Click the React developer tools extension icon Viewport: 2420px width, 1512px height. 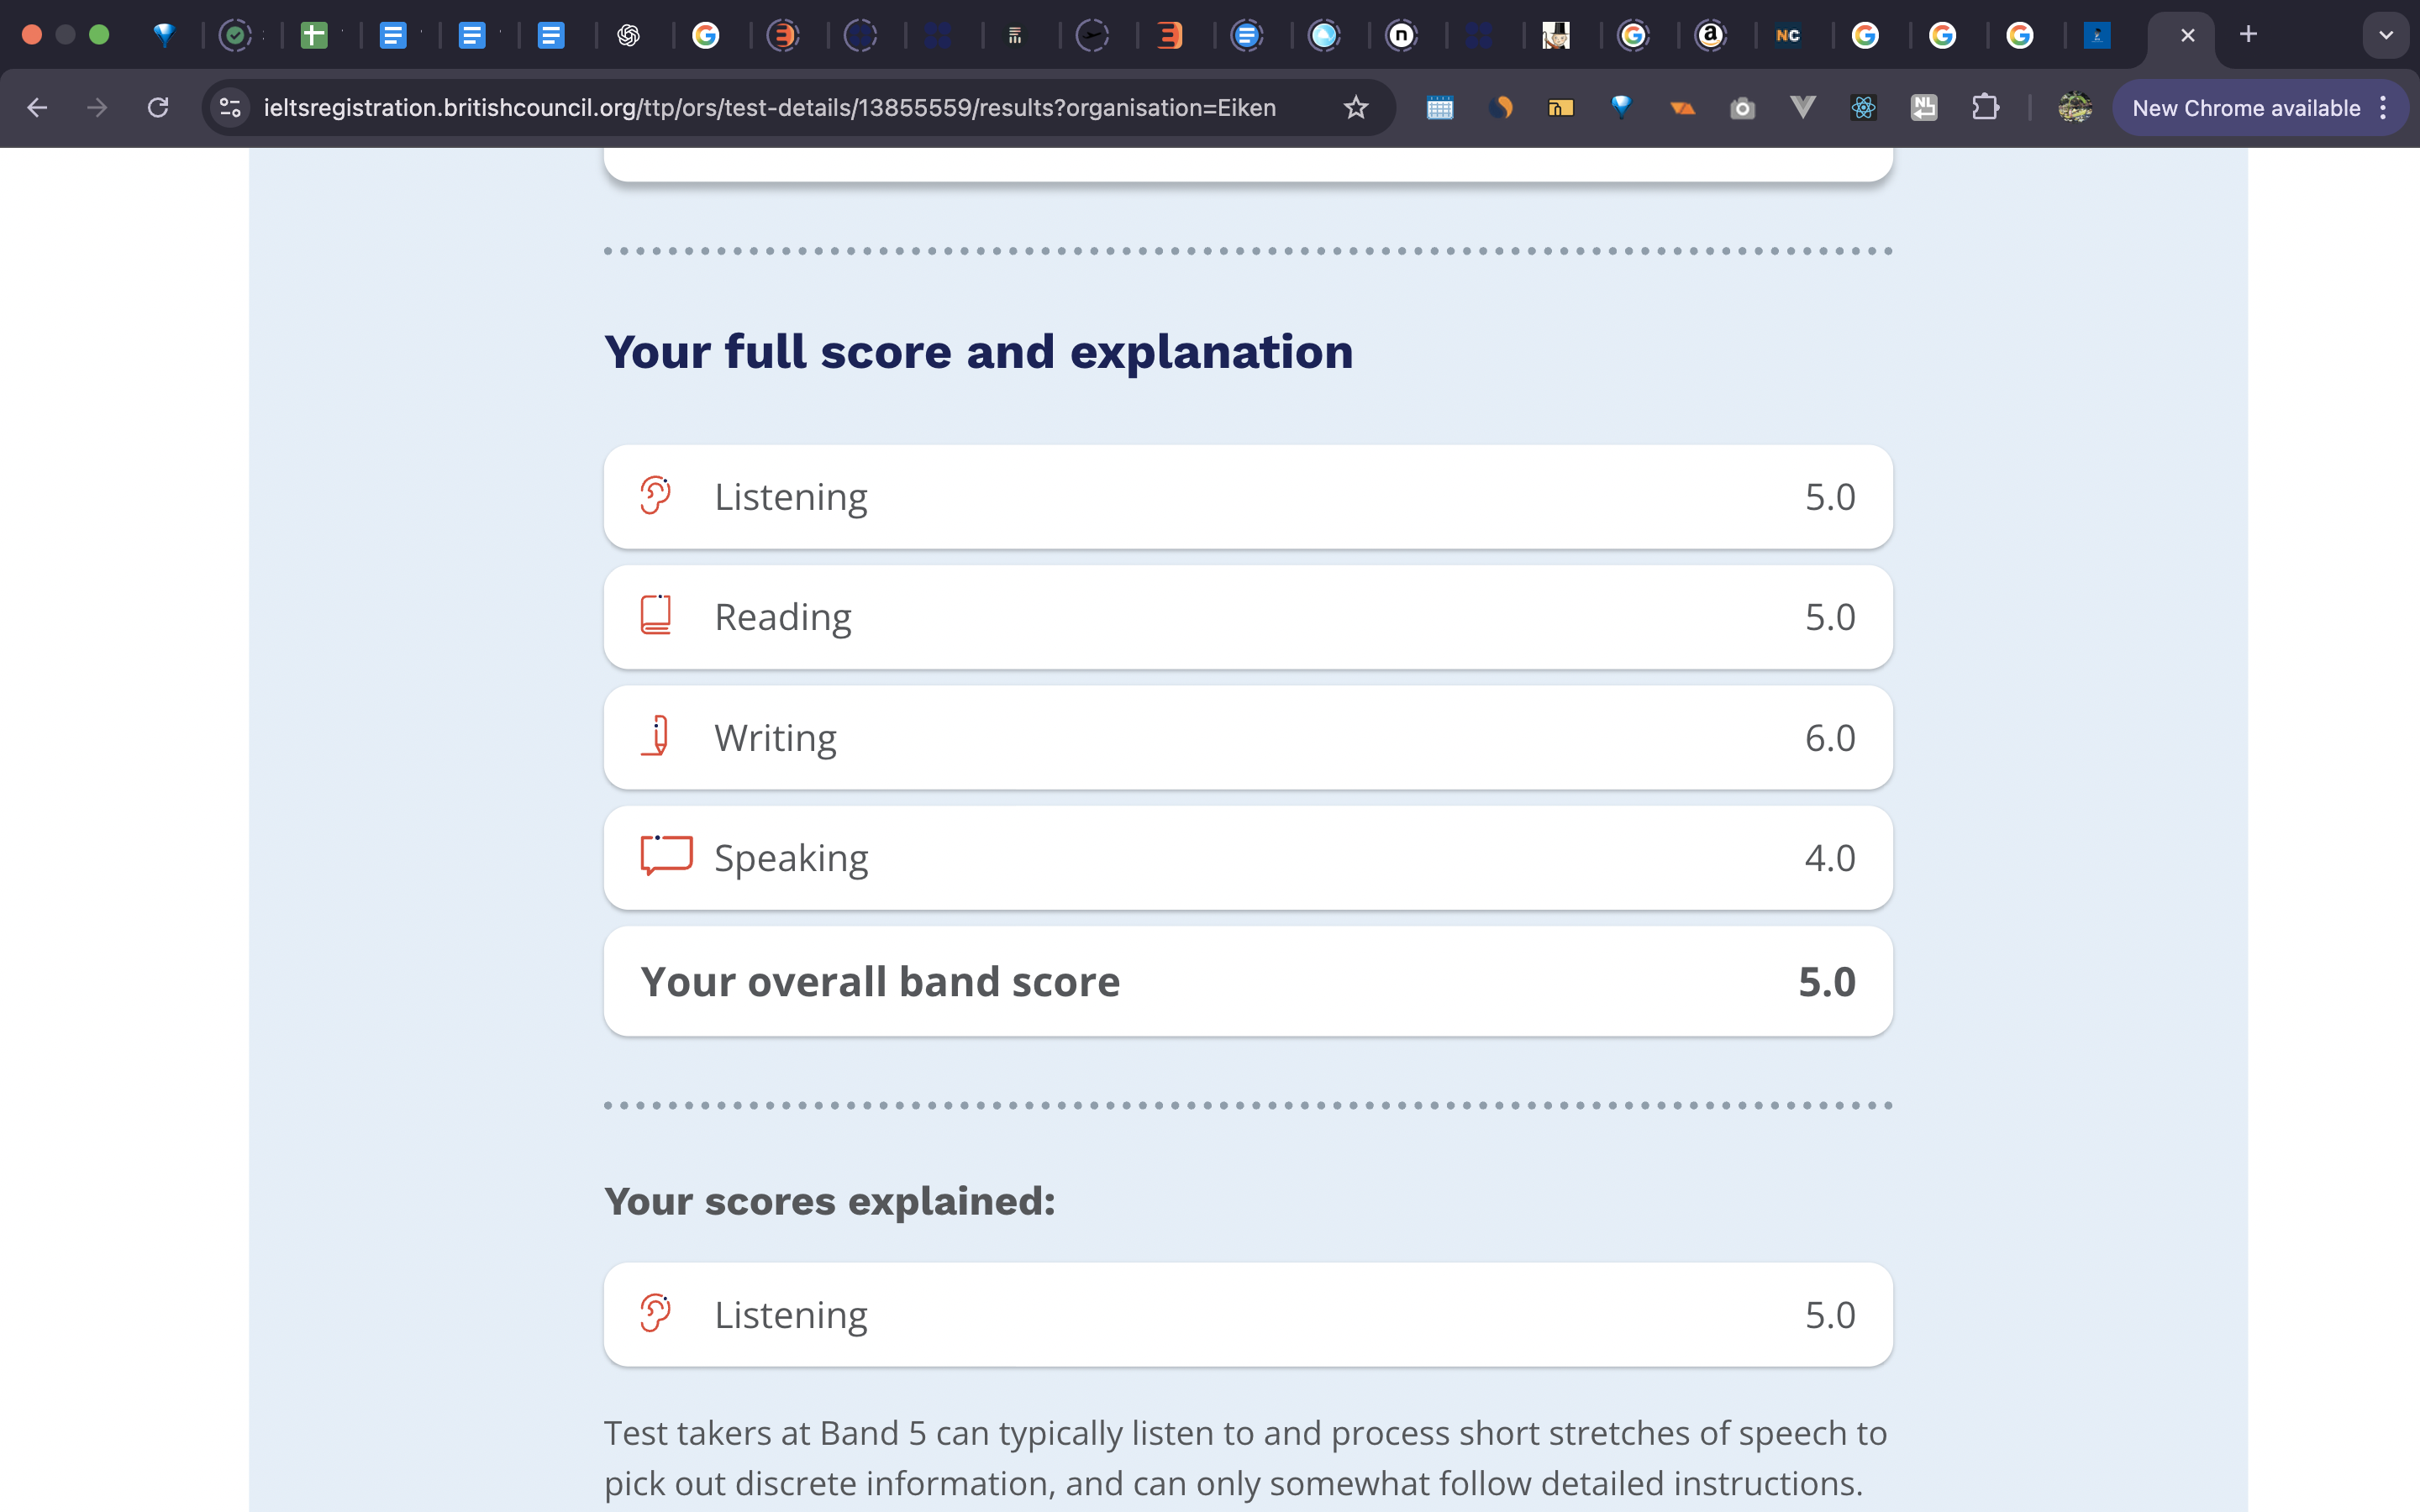click(1863, 108)
